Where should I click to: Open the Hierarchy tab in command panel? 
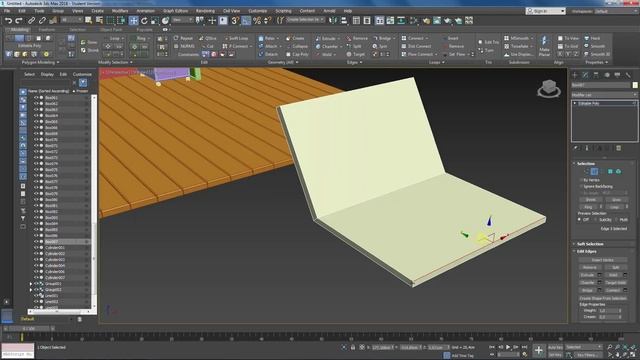click(596, 75)
